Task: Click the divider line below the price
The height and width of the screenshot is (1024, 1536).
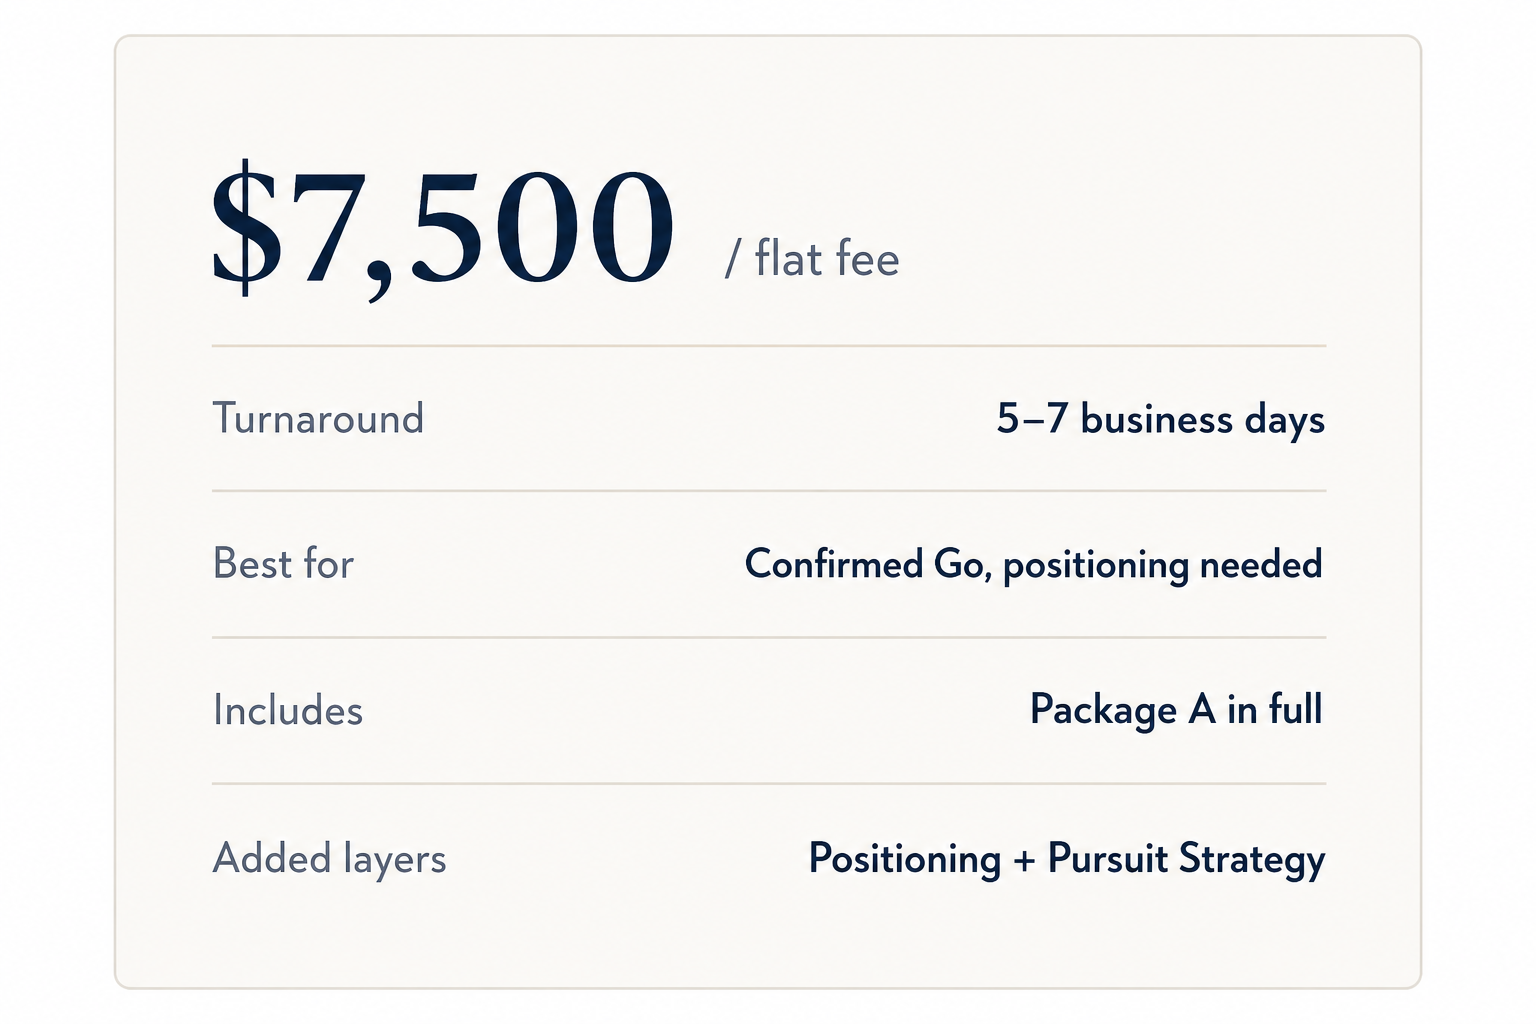Action: pyautogui.click(x=769, y=346)
